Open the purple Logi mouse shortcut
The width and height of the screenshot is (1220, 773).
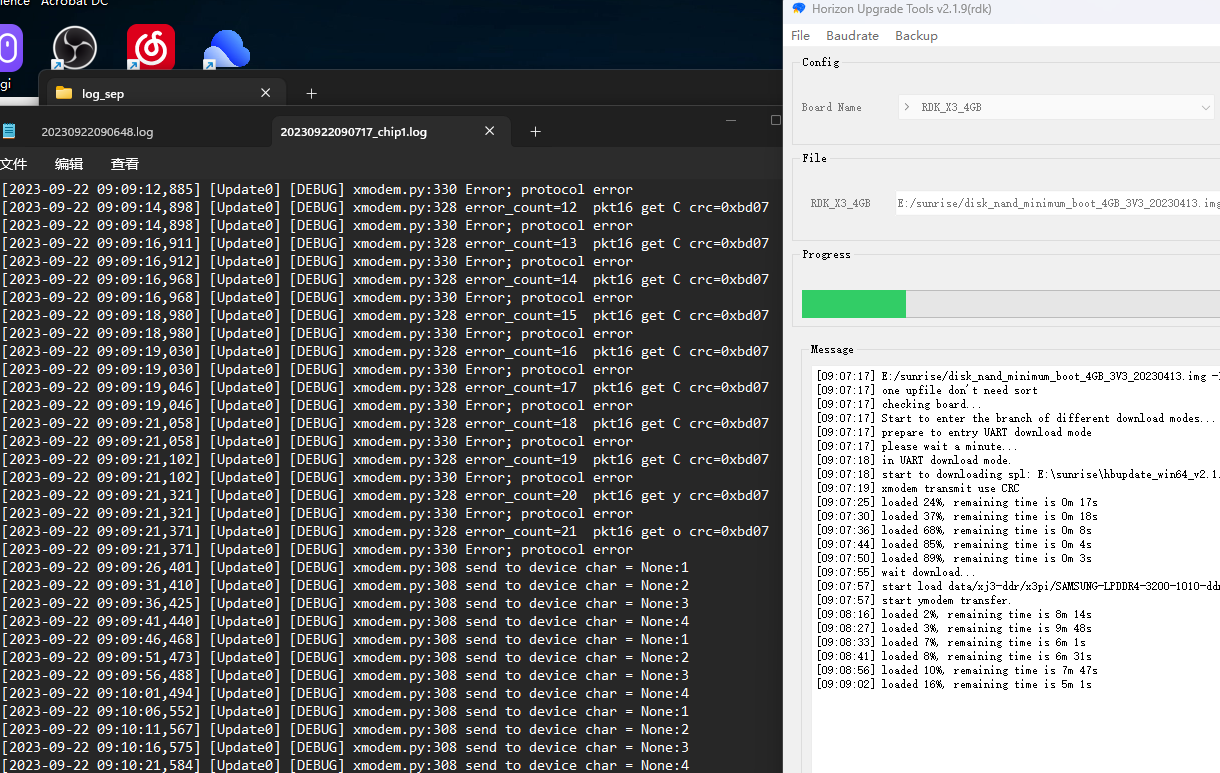[8, 48]
